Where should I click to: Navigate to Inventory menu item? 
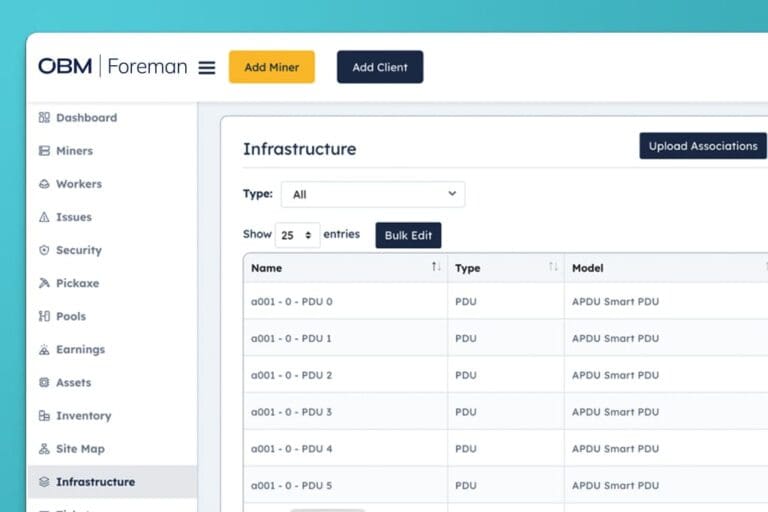(x=83, y=416)
